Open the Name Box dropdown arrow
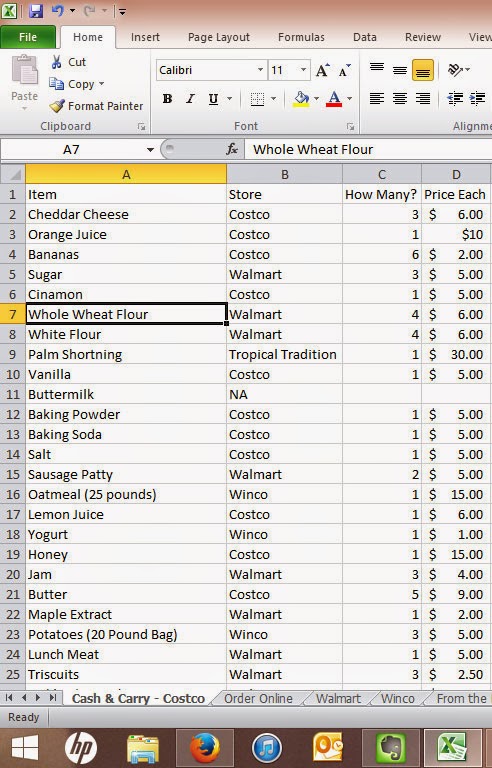 point(150,150)
